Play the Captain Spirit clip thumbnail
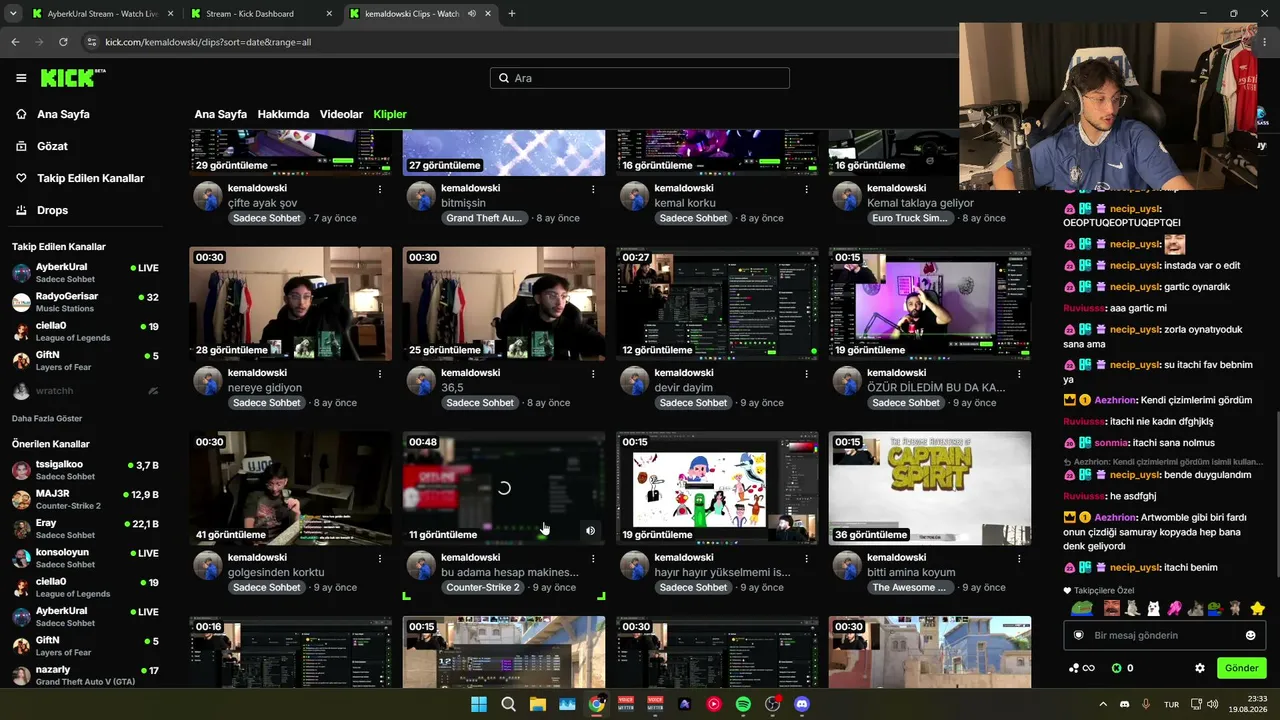Image resolution: width=1280 pixels, height=720 pixels. 930,488
